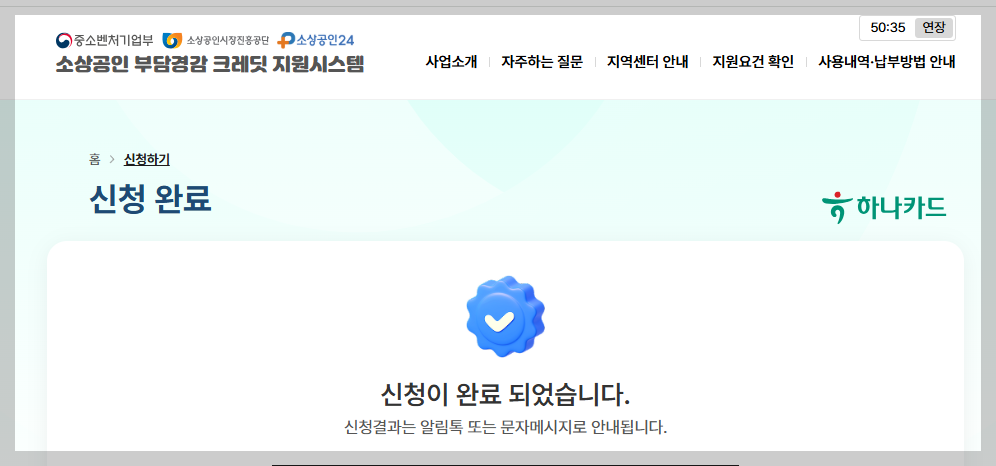Open the 지원요건 확인 menu
The width and height of the screenshot is (996, 466).
click(x=753, y=62)
